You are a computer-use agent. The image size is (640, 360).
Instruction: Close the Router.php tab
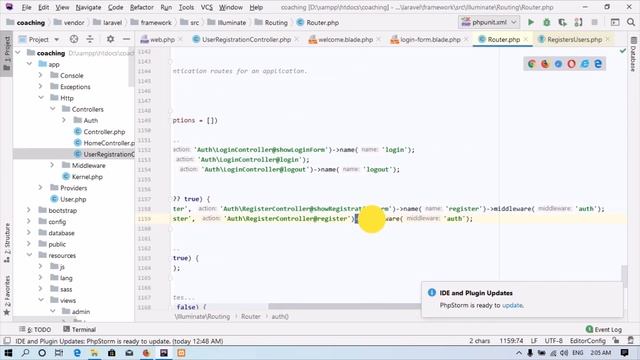(x=526, y=39)
